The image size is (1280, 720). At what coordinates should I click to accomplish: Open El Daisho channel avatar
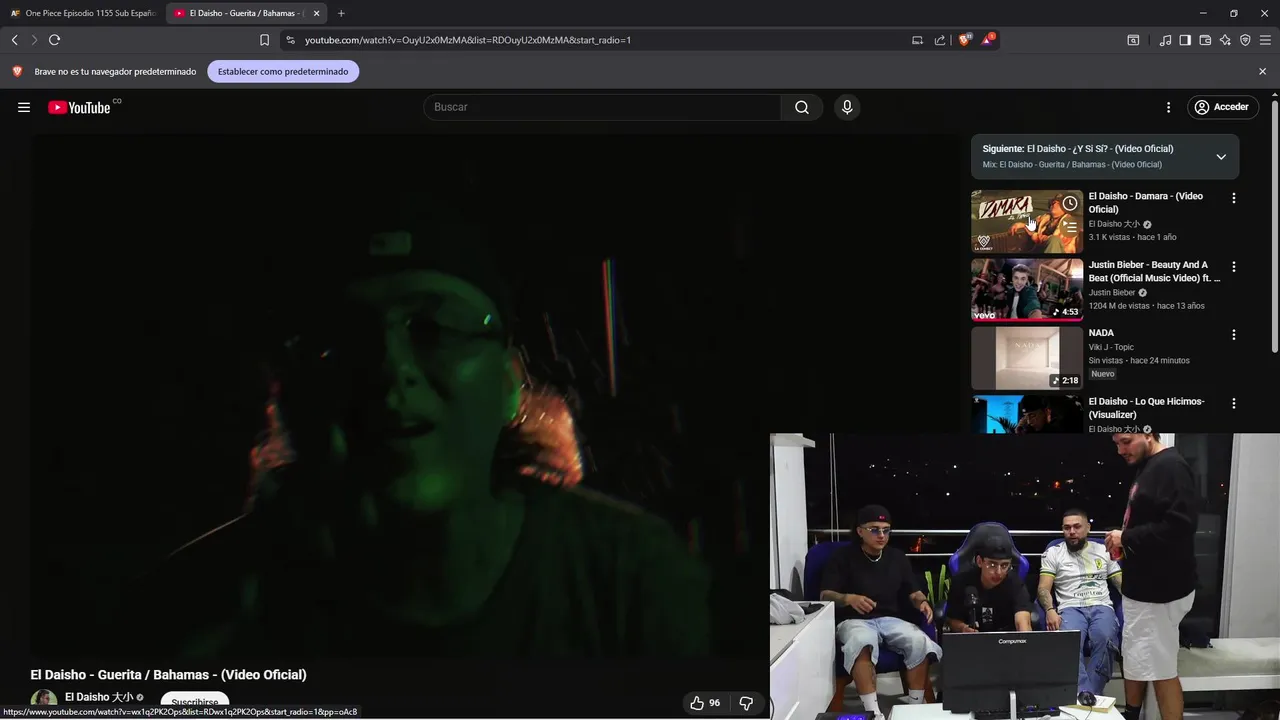(44, 701)
